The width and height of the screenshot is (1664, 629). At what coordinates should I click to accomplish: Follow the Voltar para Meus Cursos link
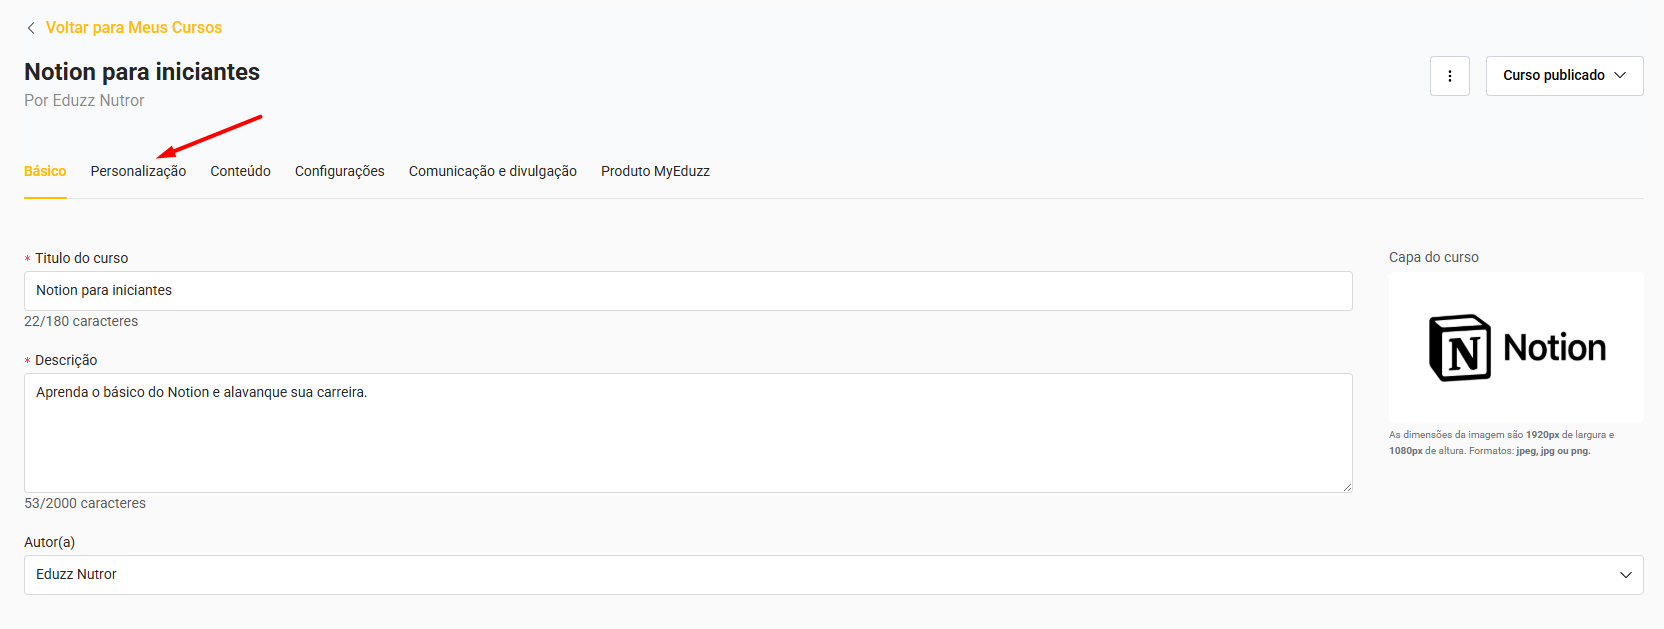[134, 28]
